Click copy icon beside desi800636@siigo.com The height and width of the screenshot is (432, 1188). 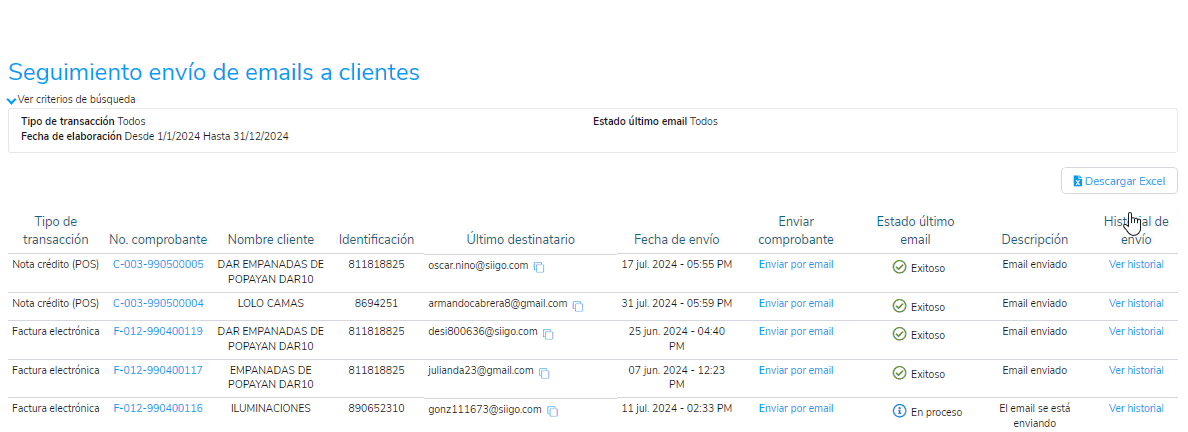pyautogui.click(x=549, y=334)
